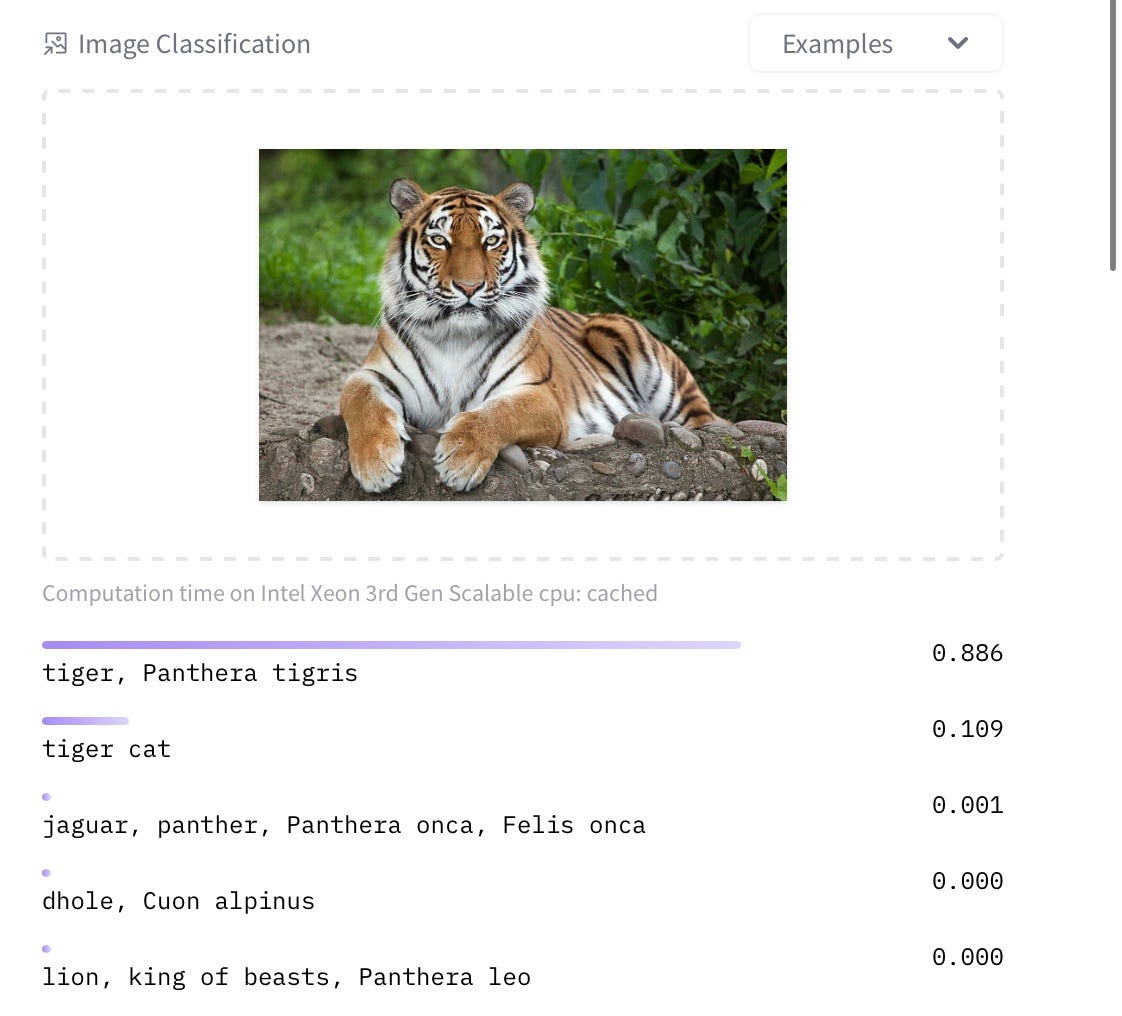The height and width of the screenshot is (1016, 1122).
Task: Click the tiger cat result row
Action: click(x=106, y=749)
